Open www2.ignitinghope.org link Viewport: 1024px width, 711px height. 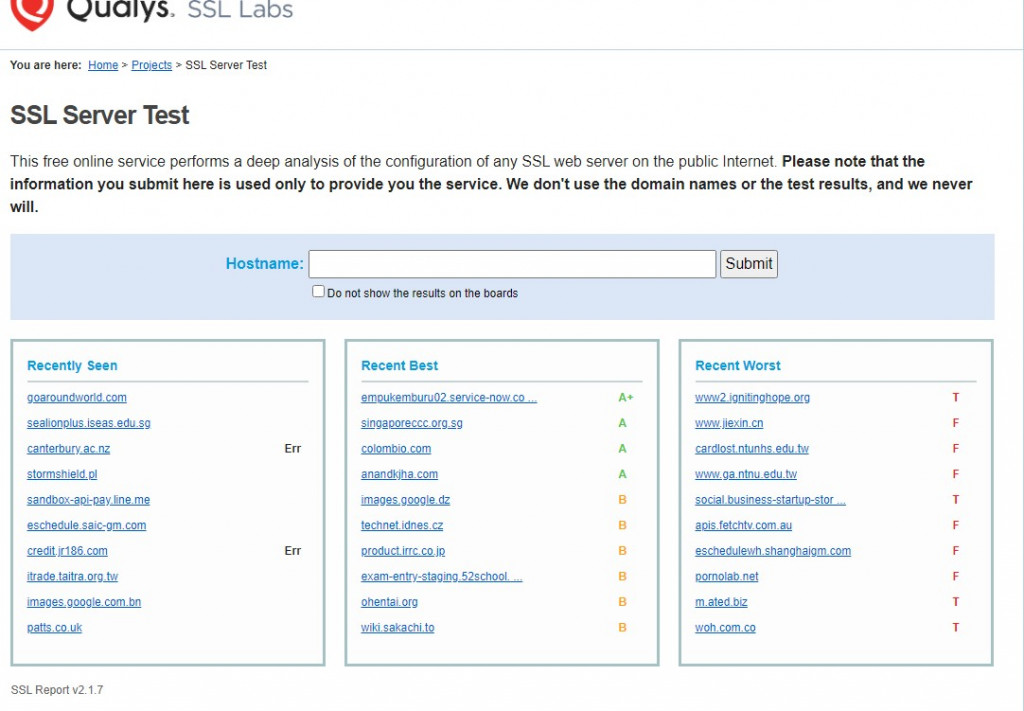pyautogui.click(x=752, y=398)
